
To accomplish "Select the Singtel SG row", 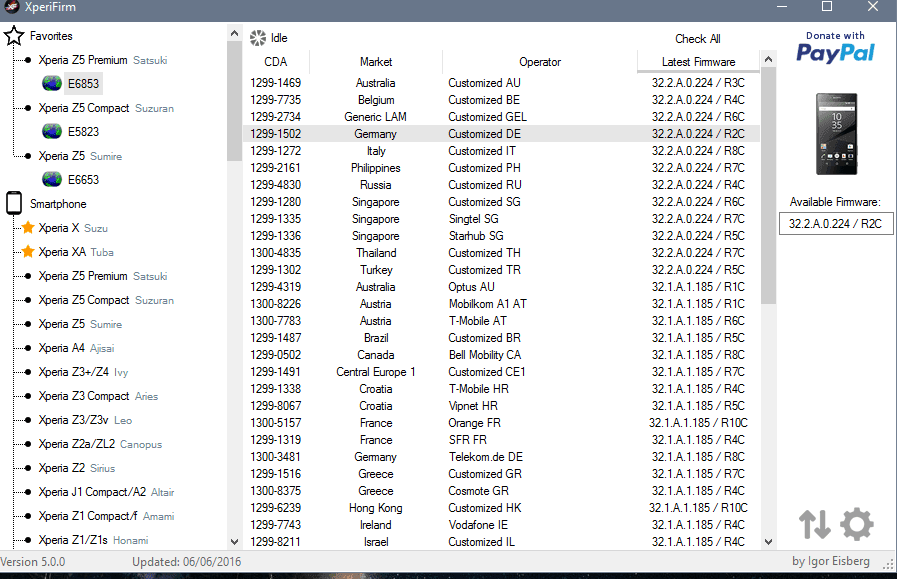I will pos(502,219).
